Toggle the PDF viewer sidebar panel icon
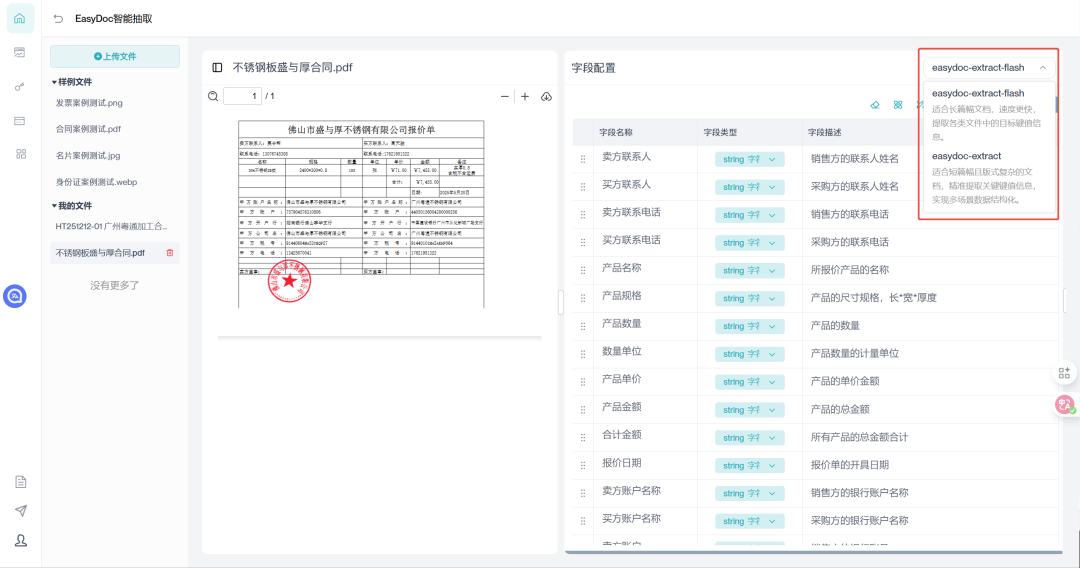This screenshot has width=1080, height=568. (x=217, y=67)
